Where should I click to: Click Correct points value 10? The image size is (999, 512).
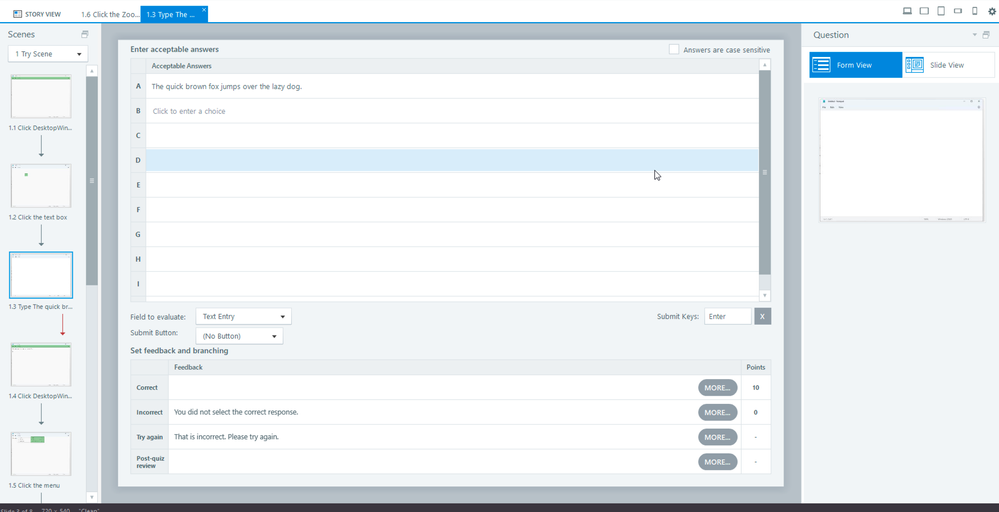[x=756, y=388]
